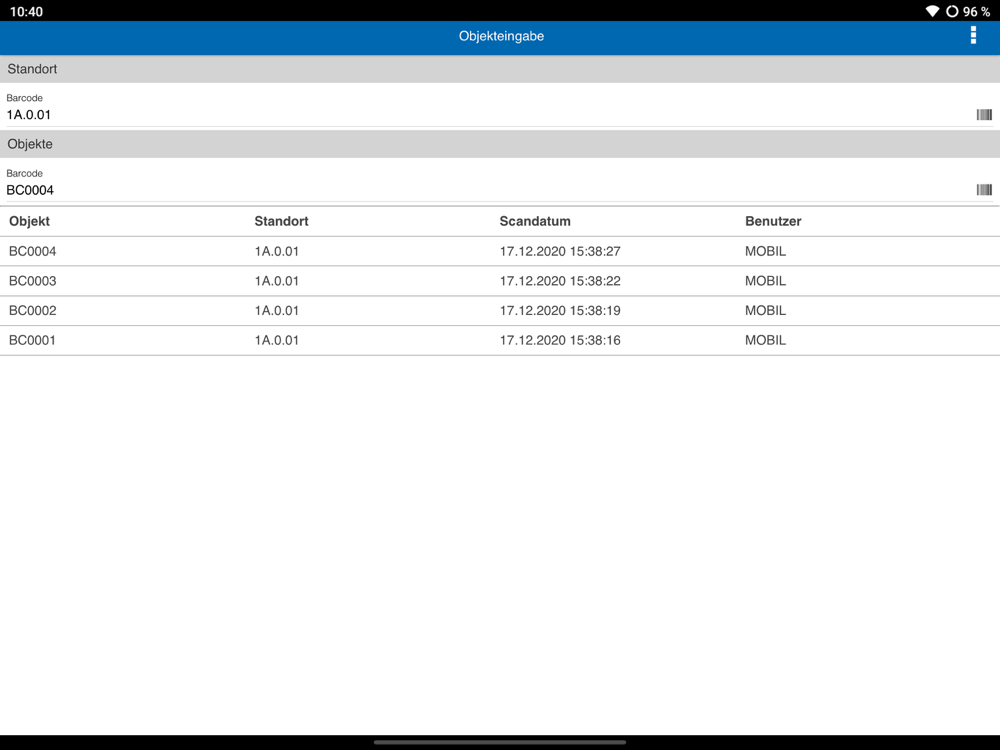Open the three-dot overflow menu
The image size is (1000, 750).
973,35
